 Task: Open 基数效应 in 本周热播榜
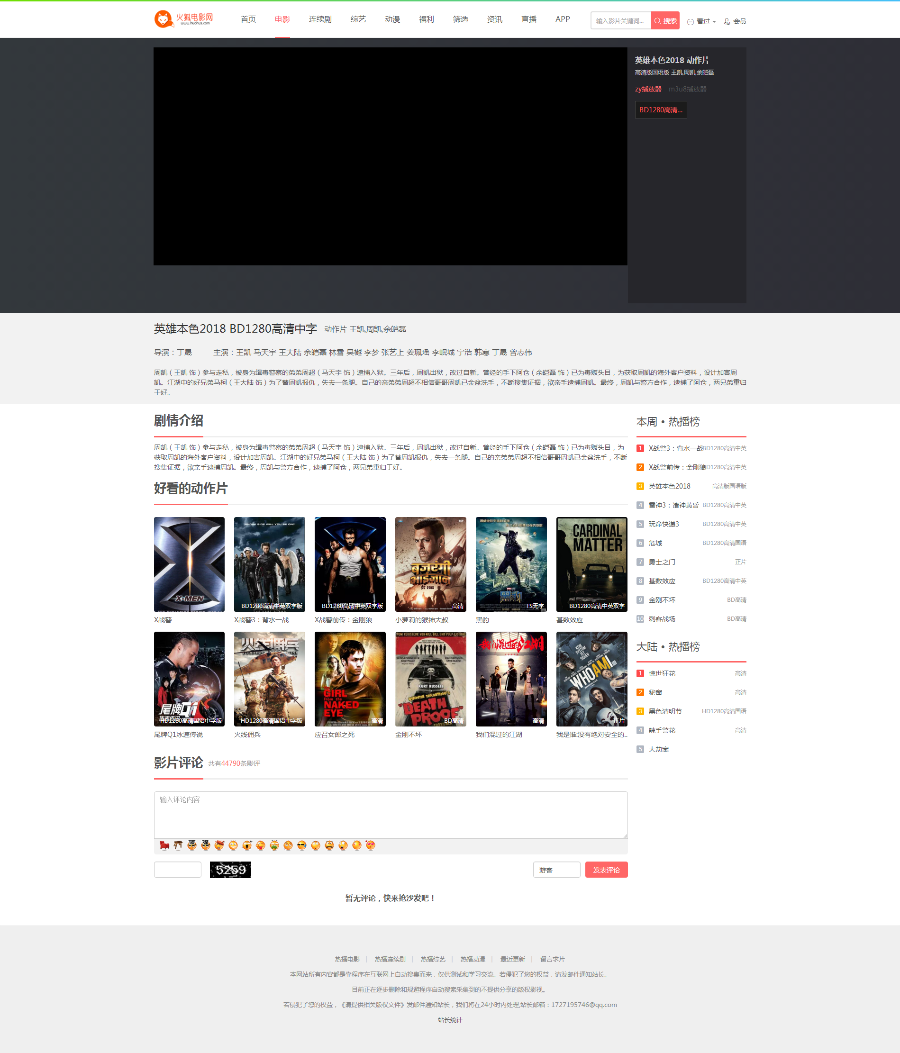pyautogui.click(x=691, y=581)
